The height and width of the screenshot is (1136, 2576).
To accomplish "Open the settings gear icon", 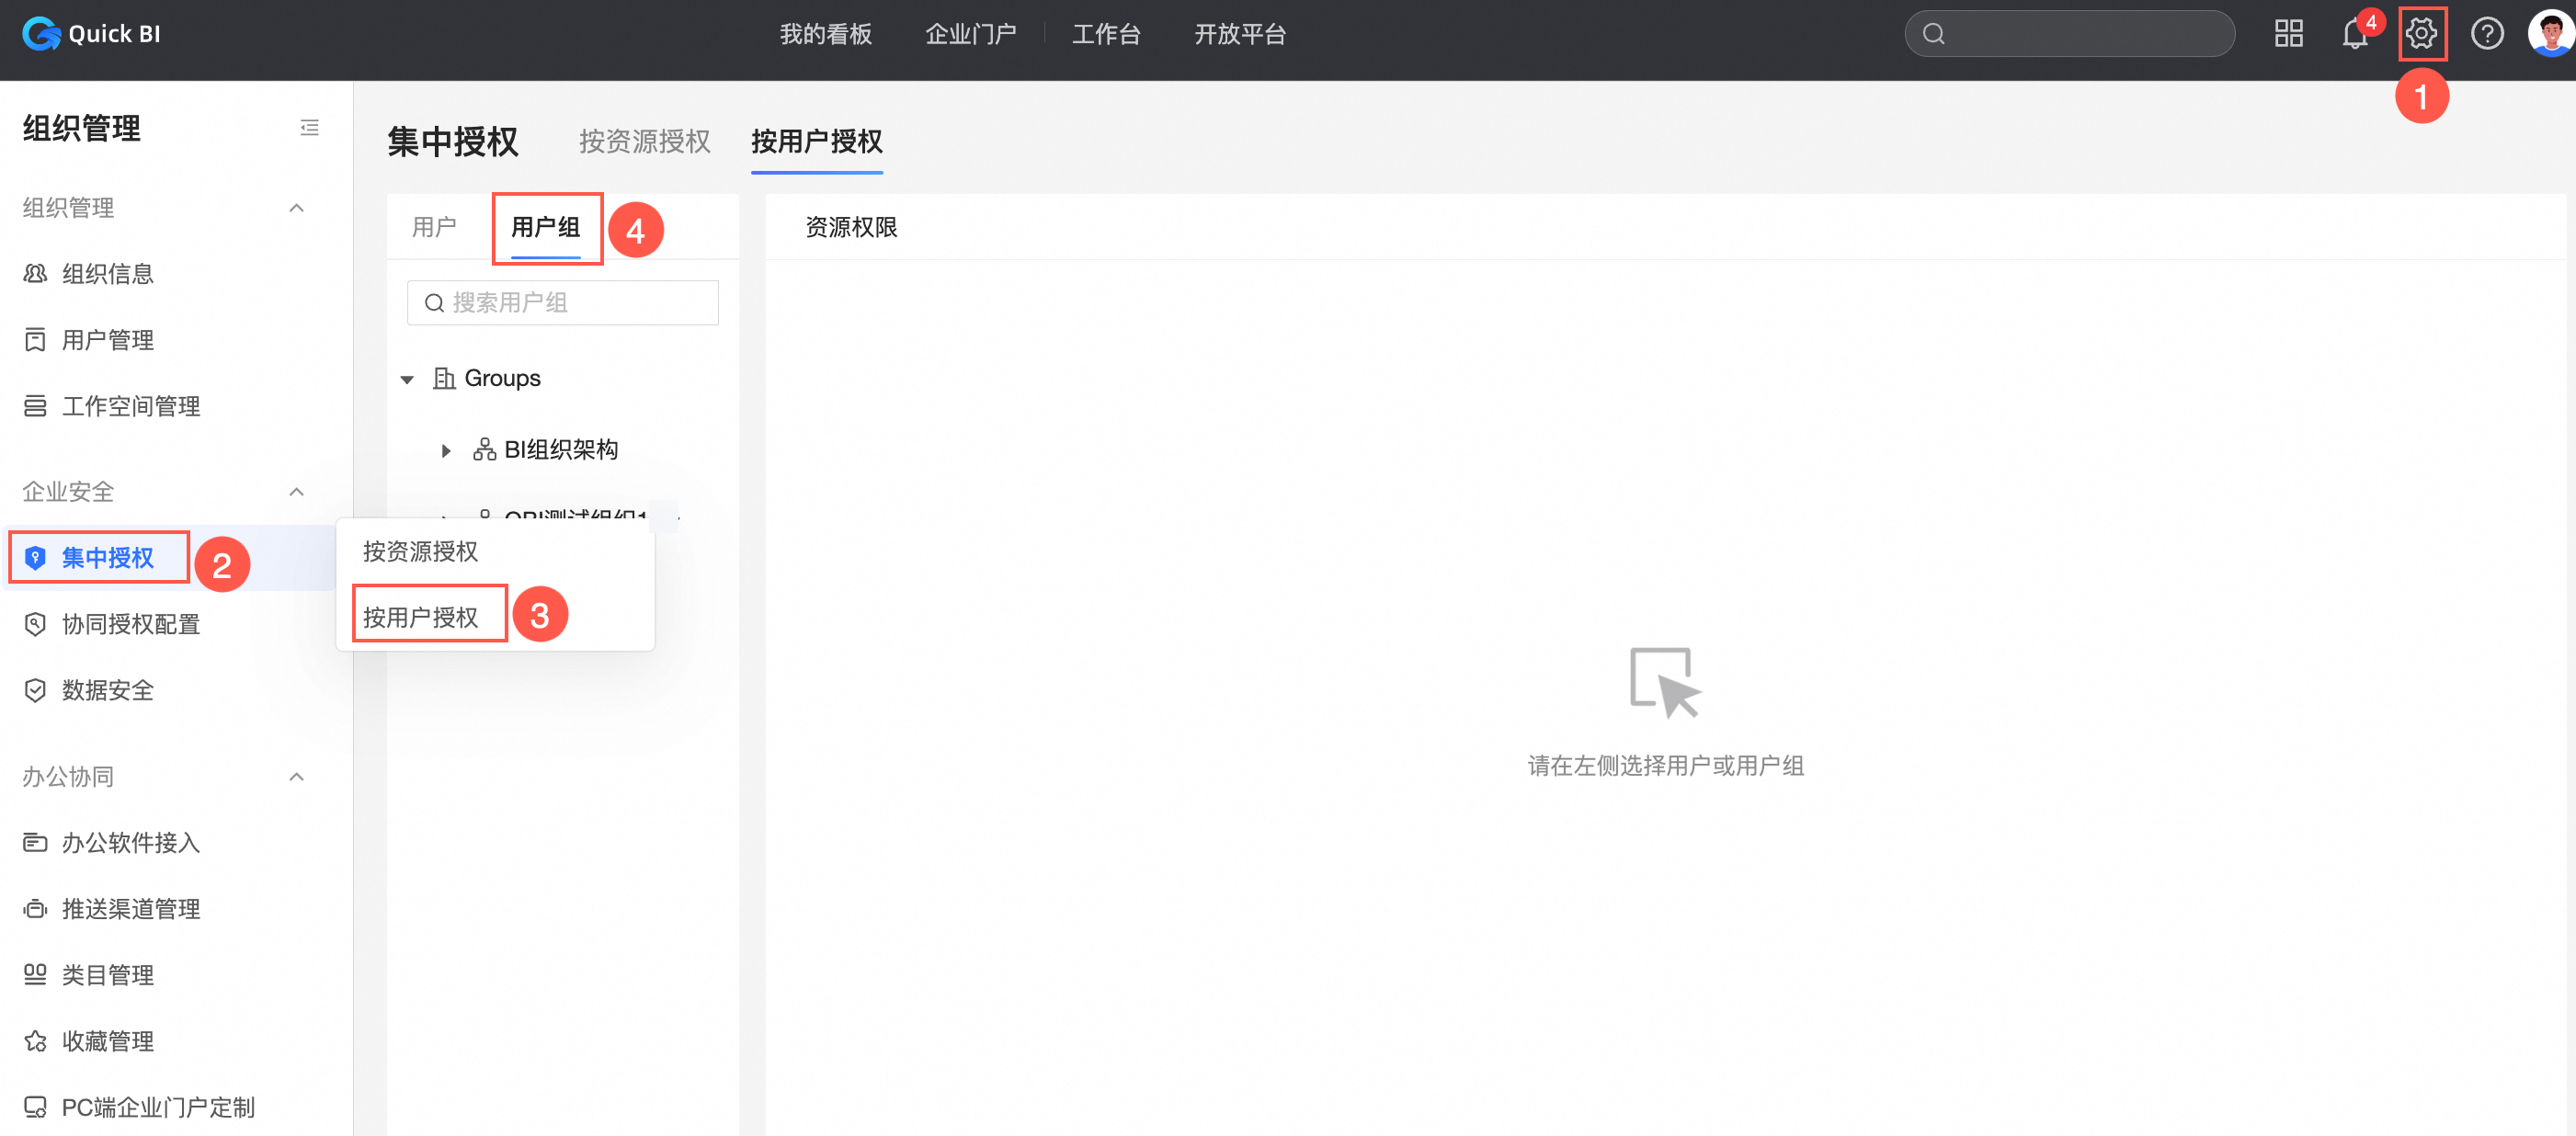I will (2421, 34).
